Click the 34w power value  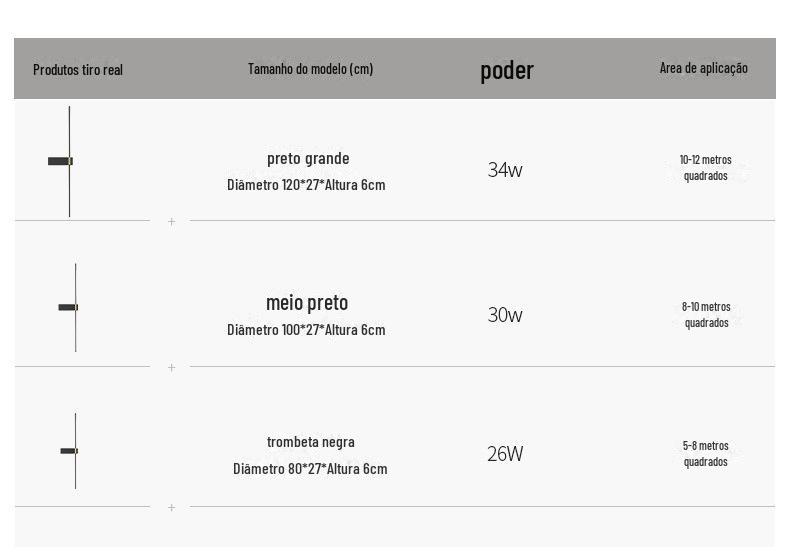click(505, 170)
